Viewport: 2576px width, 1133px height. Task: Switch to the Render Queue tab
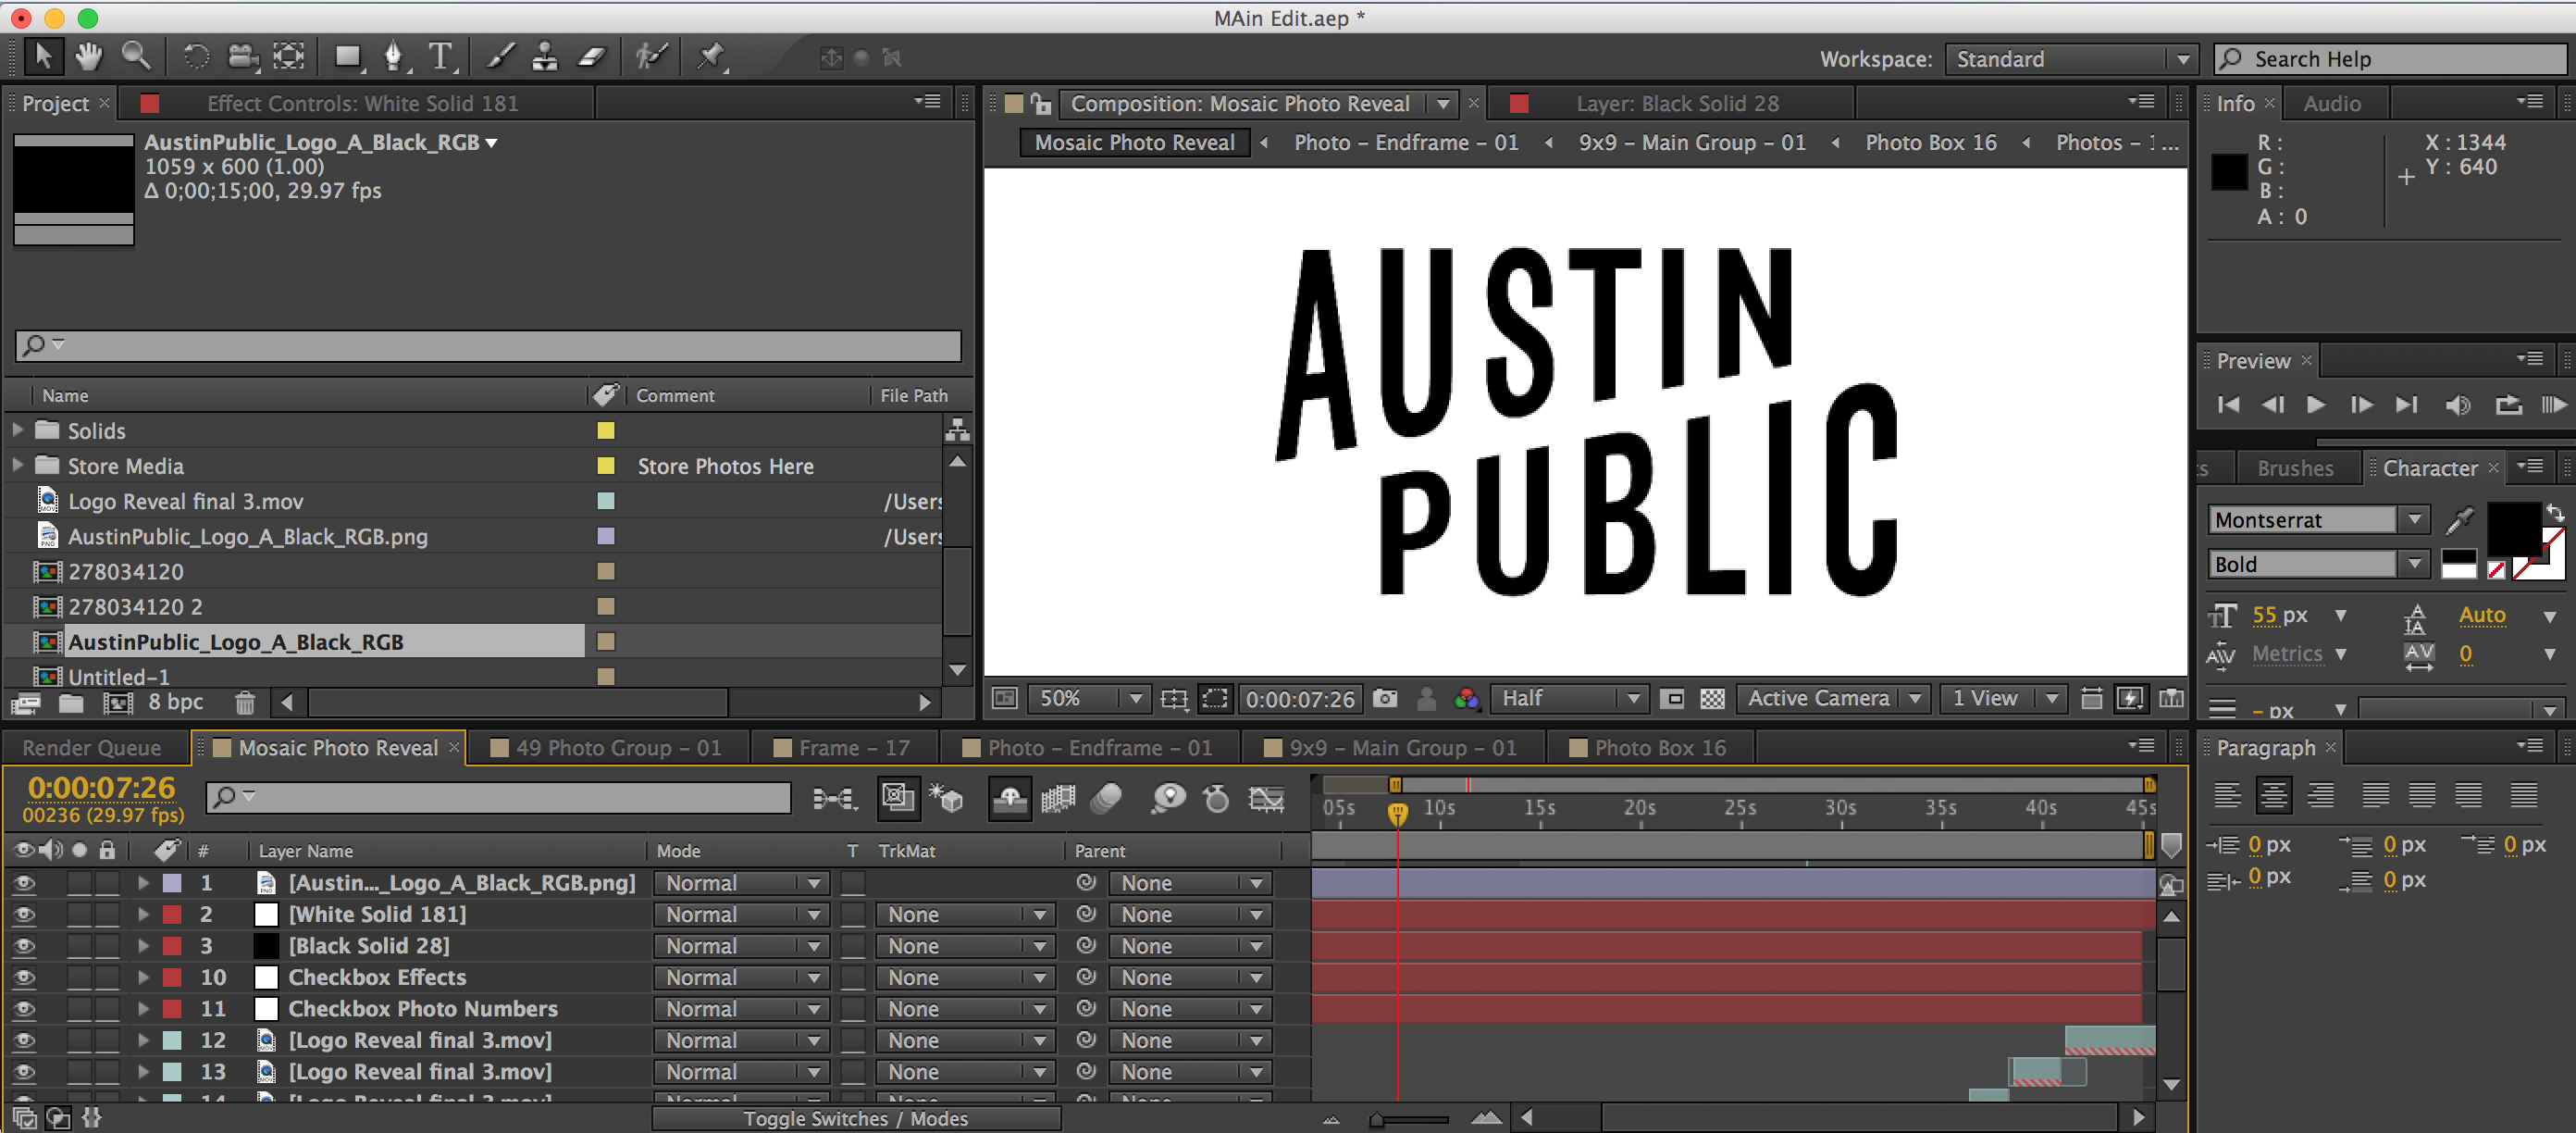click(x=92, y=747)
